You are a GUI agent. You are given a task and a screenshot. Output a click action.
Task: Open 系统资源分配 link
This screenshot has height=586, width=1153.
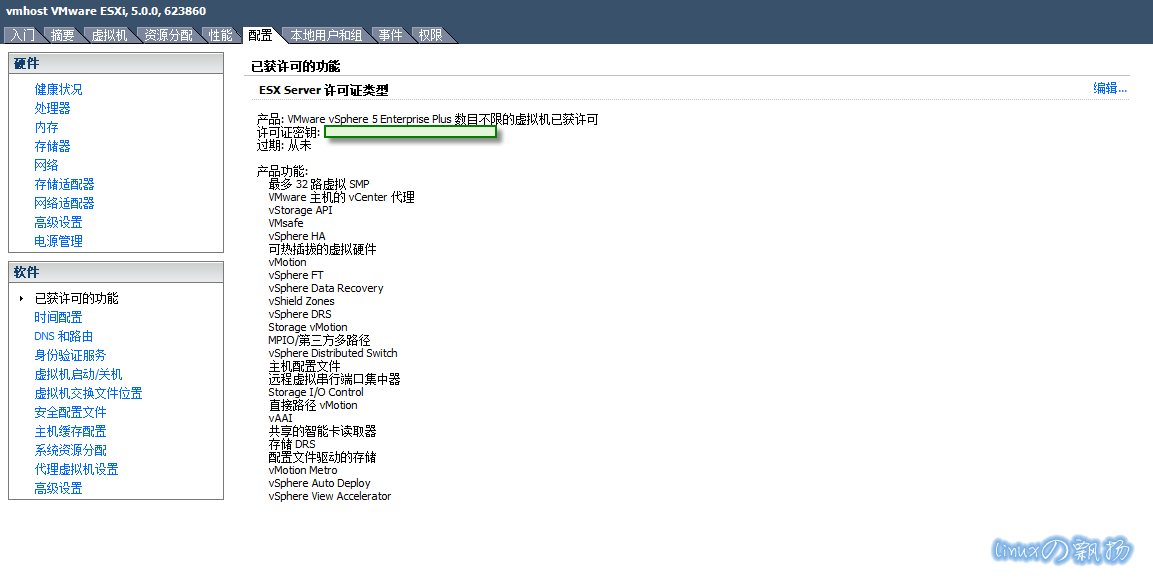pyautogui.click(x=70, y=450)
